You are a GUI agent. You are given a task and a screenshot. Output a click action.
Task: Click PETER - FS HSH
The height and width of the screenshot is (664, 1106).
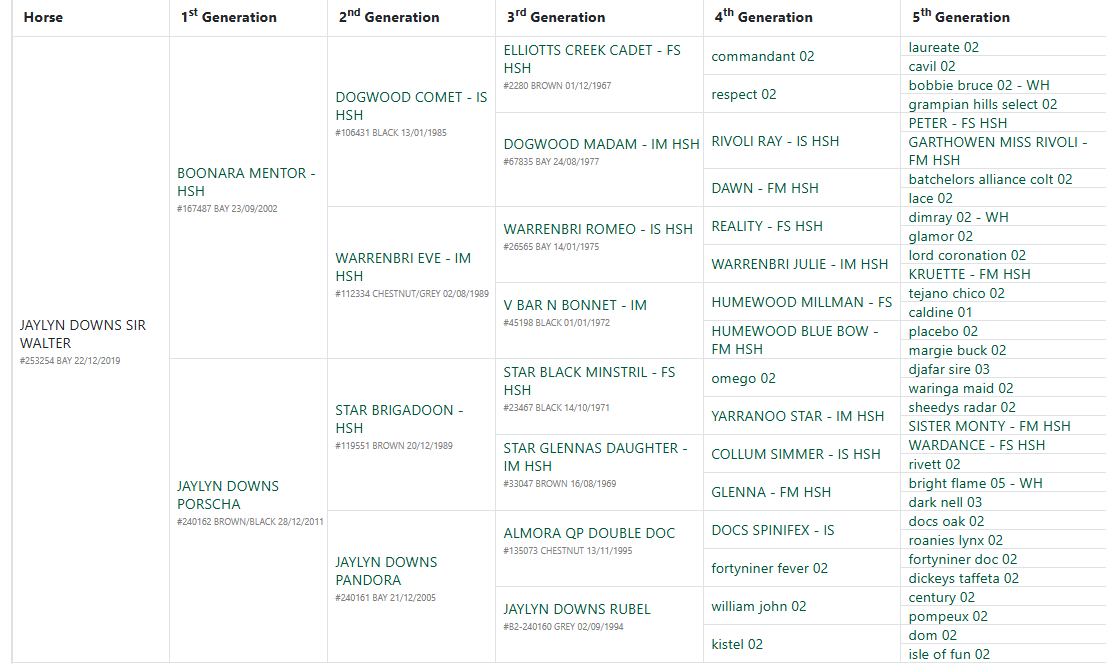tap(957, 123)
